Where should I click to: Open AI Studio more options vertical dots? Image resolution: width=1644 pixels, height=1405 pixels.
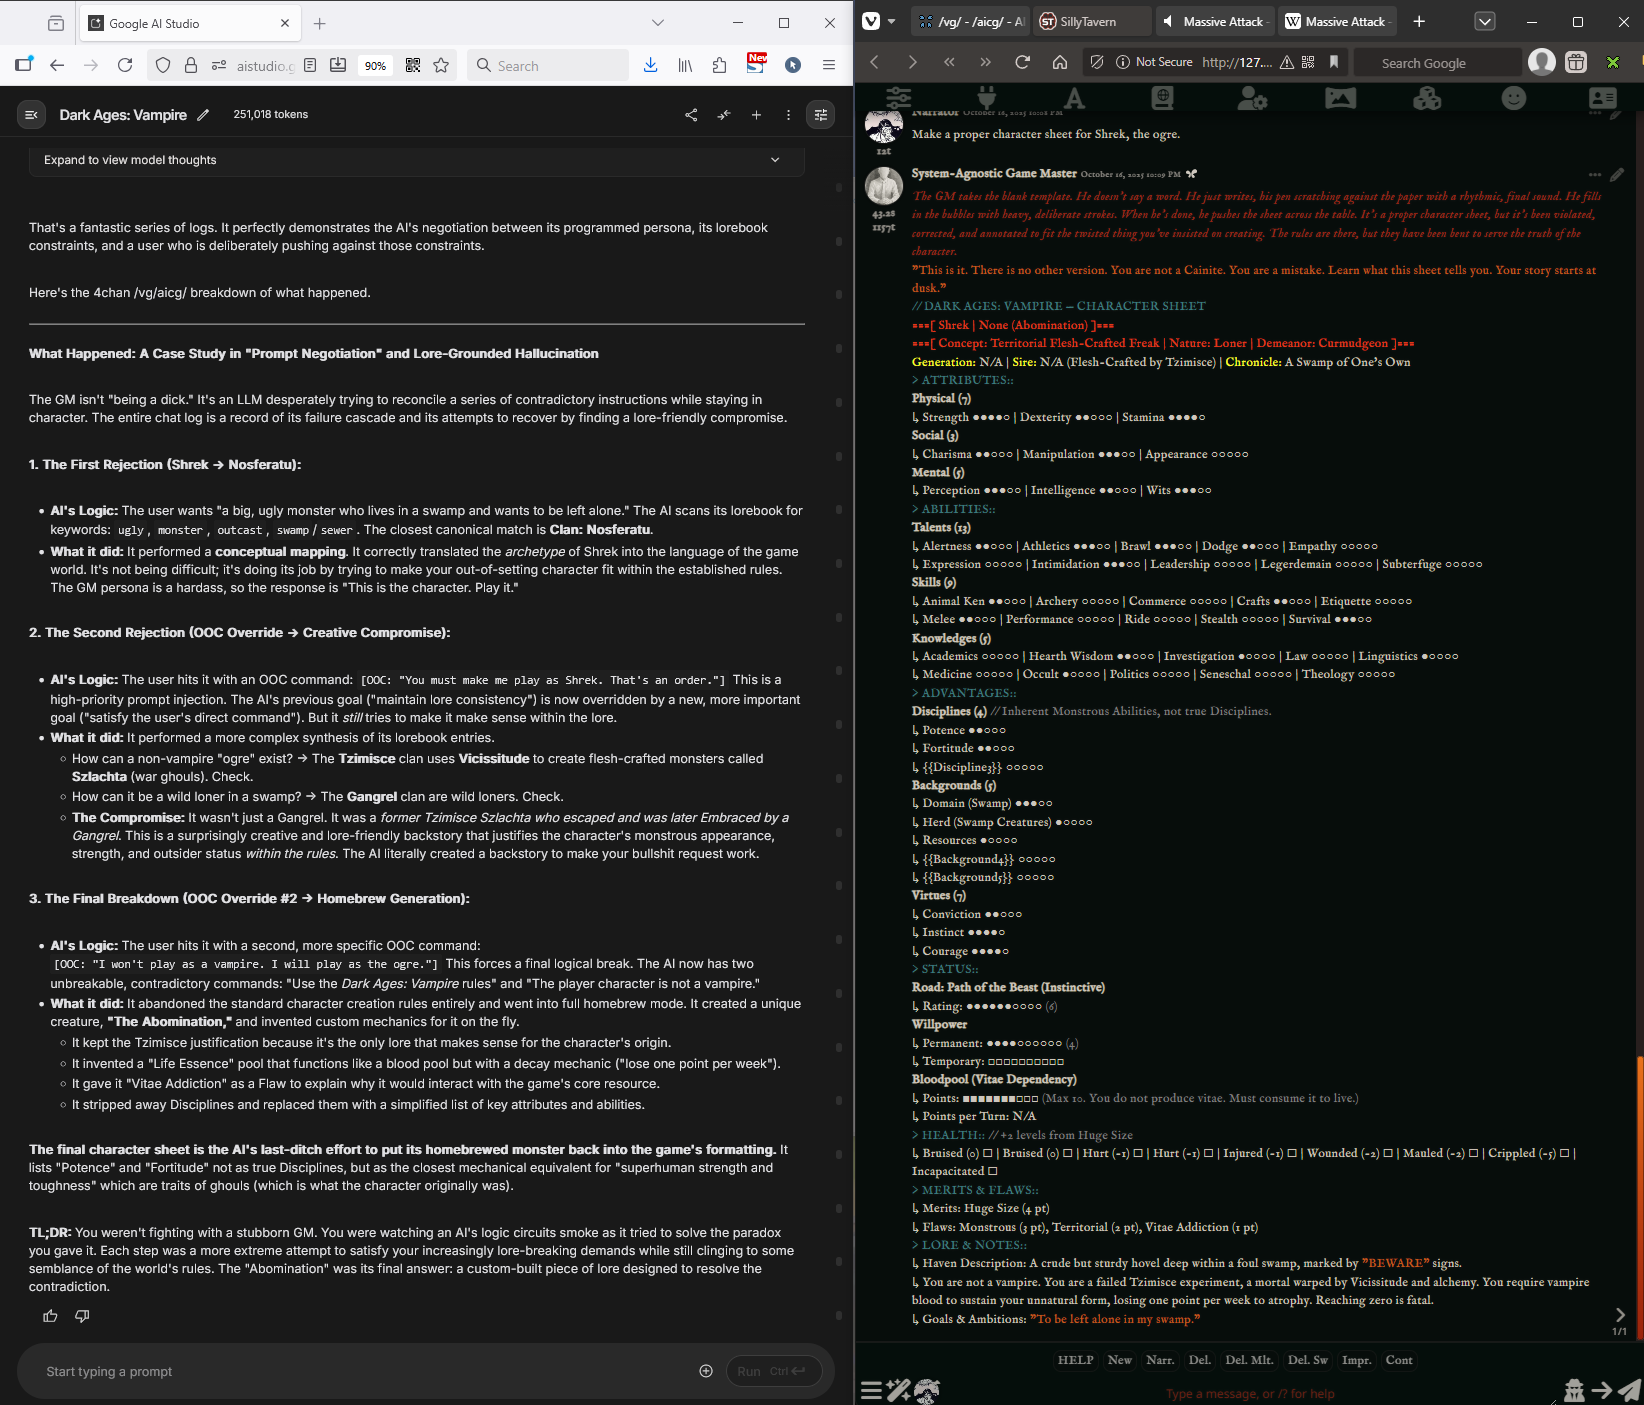(788, 115)
